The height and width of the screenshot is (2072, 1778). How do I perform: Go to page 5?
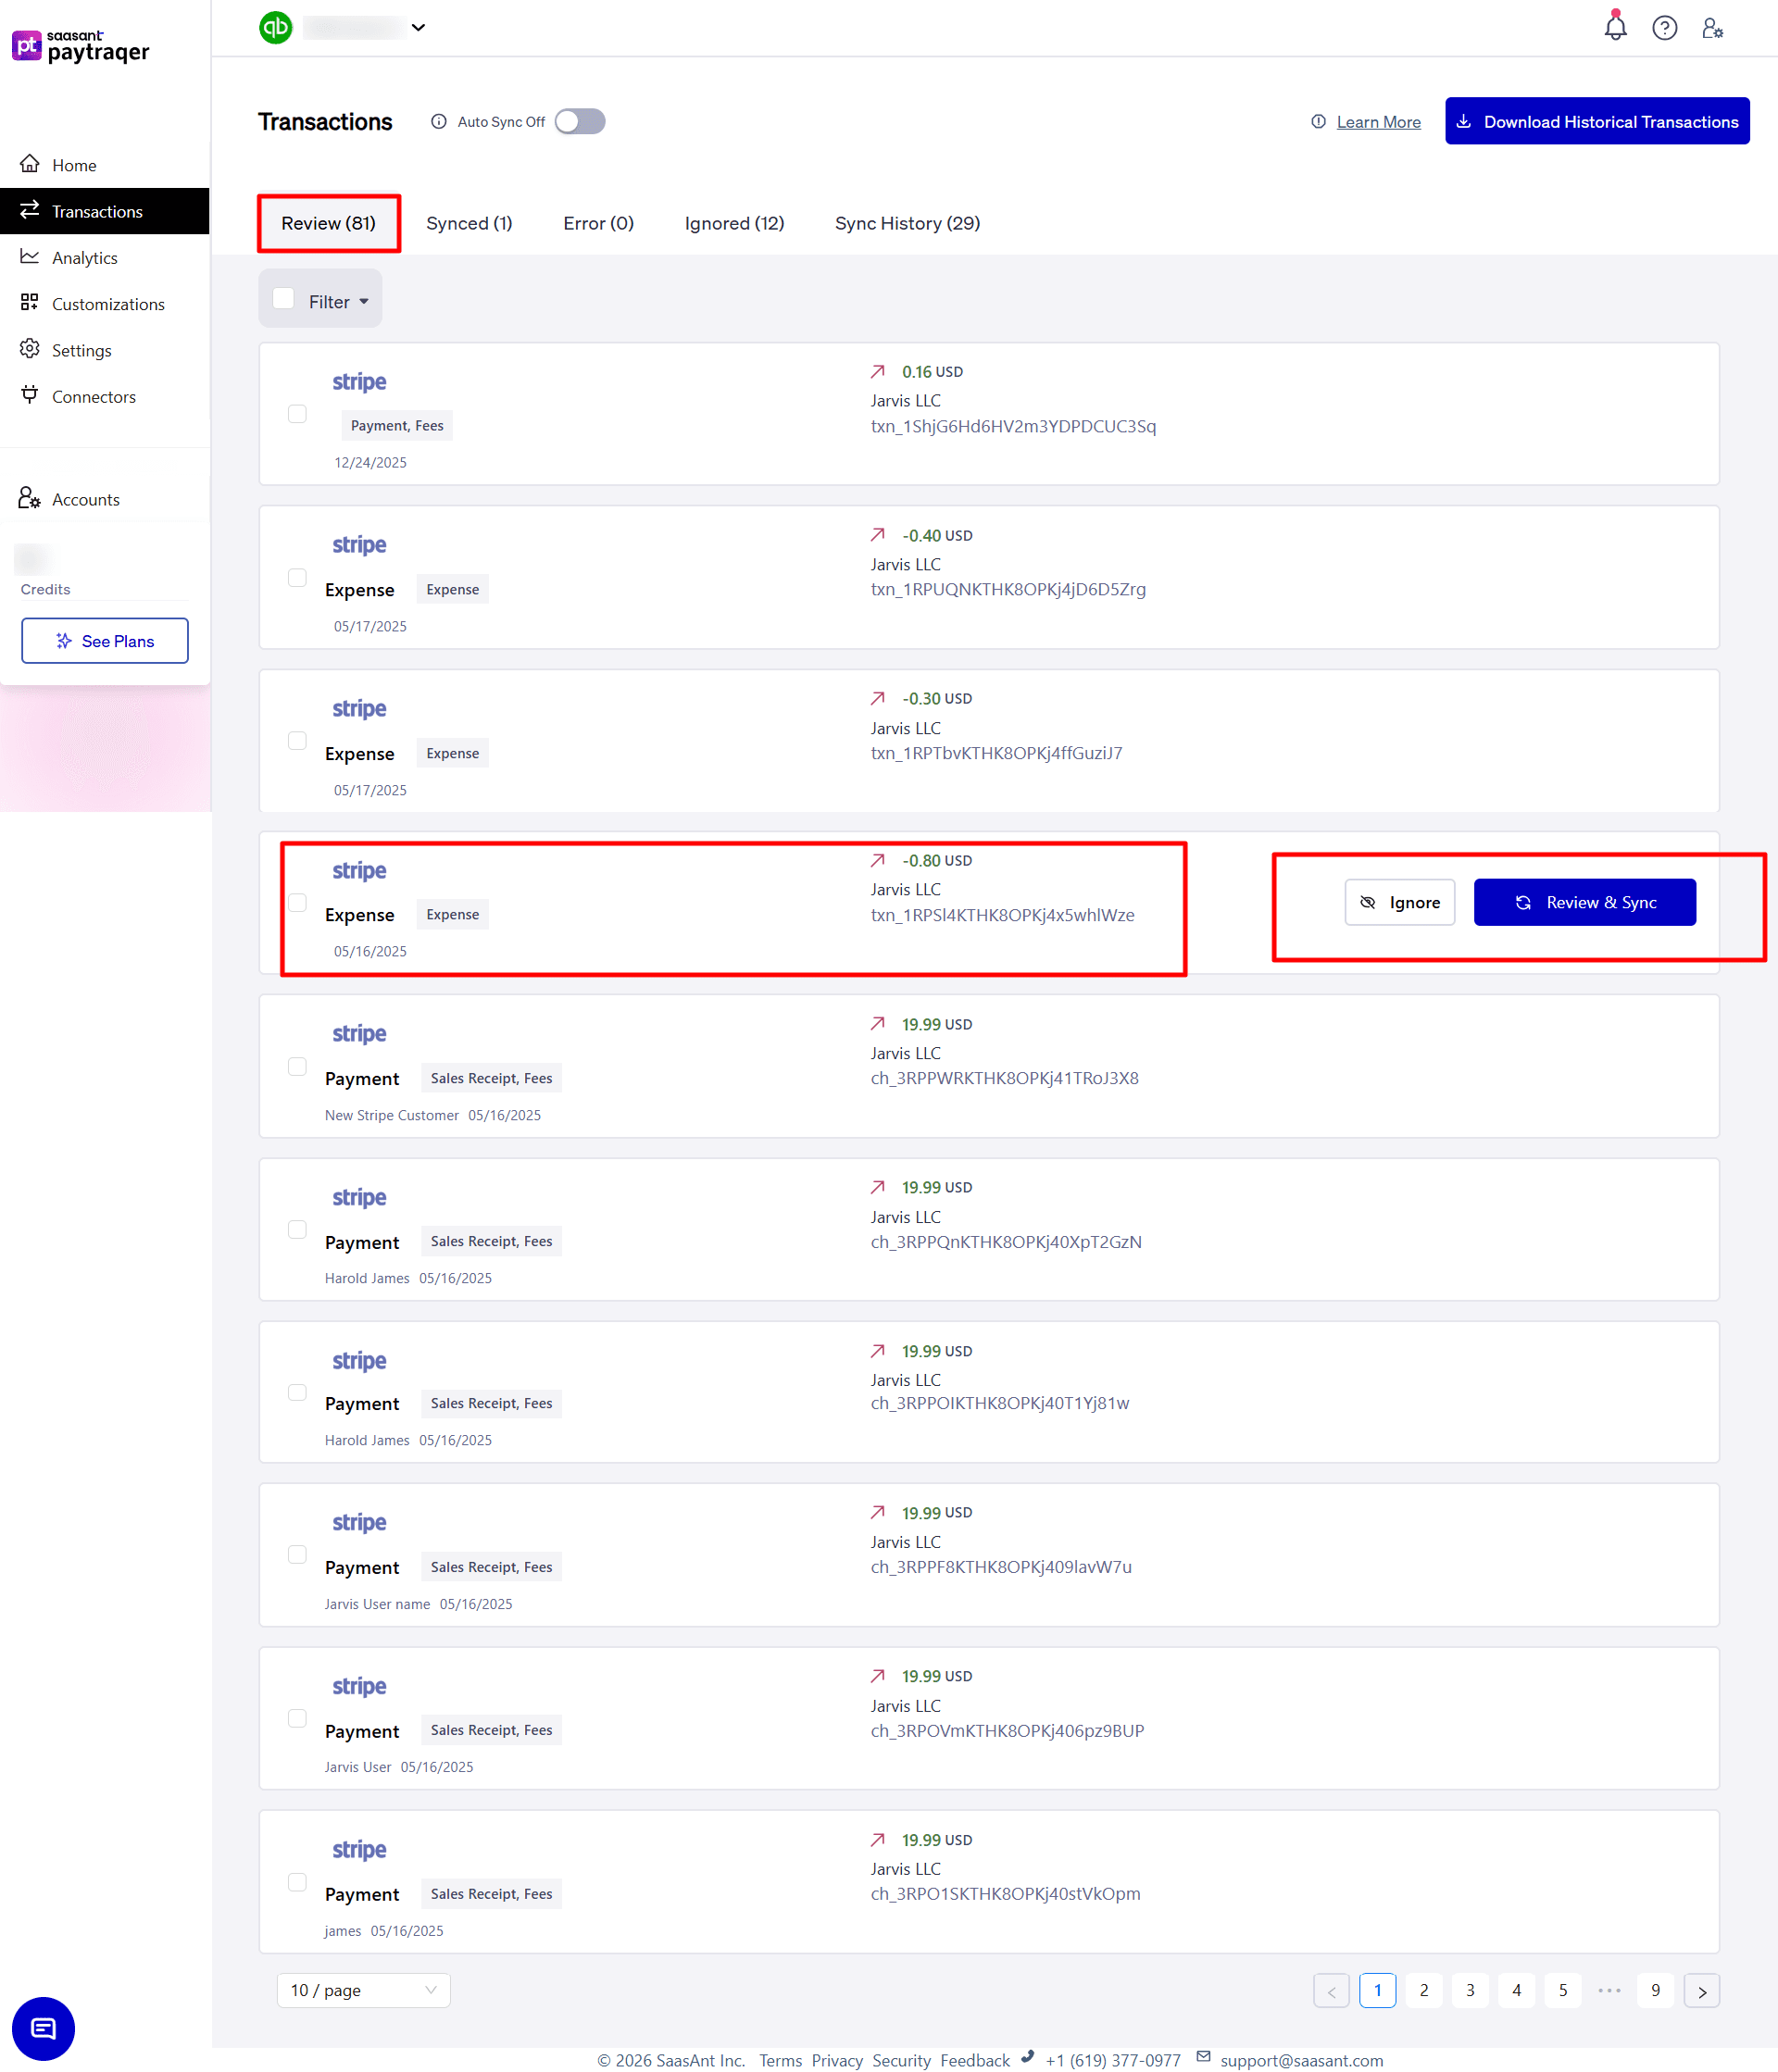(x=1562, y=1991)
